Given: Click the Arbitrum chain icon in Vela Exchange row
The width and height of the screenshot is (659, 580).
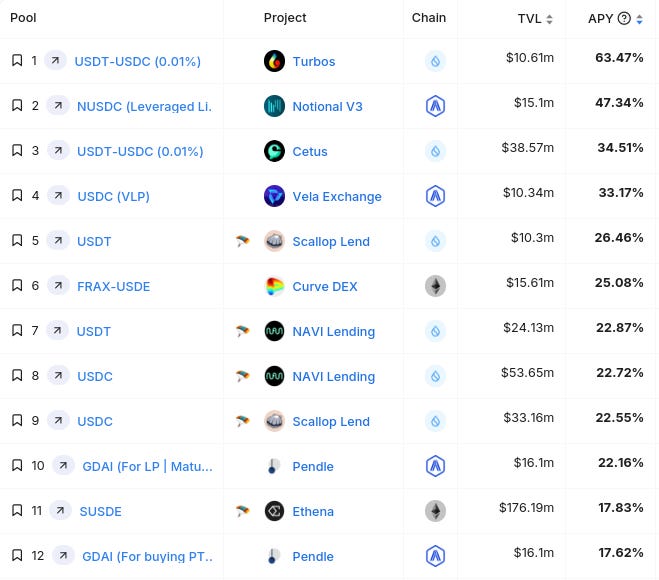Looking at the screenshot, I should pyautogui.click(x=435, y=196).
